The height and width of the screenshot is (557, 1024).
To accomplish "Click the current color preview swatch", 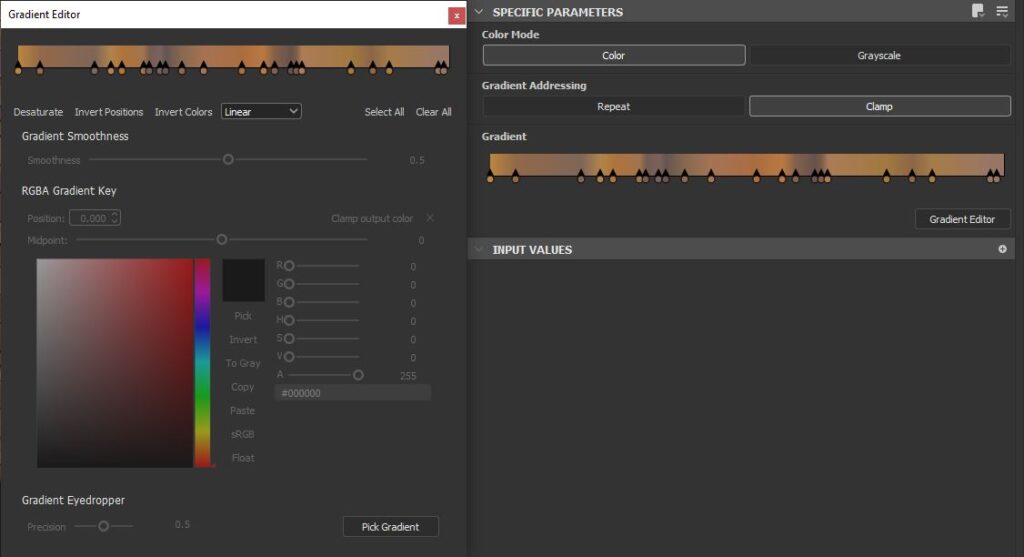I will 244,280.
